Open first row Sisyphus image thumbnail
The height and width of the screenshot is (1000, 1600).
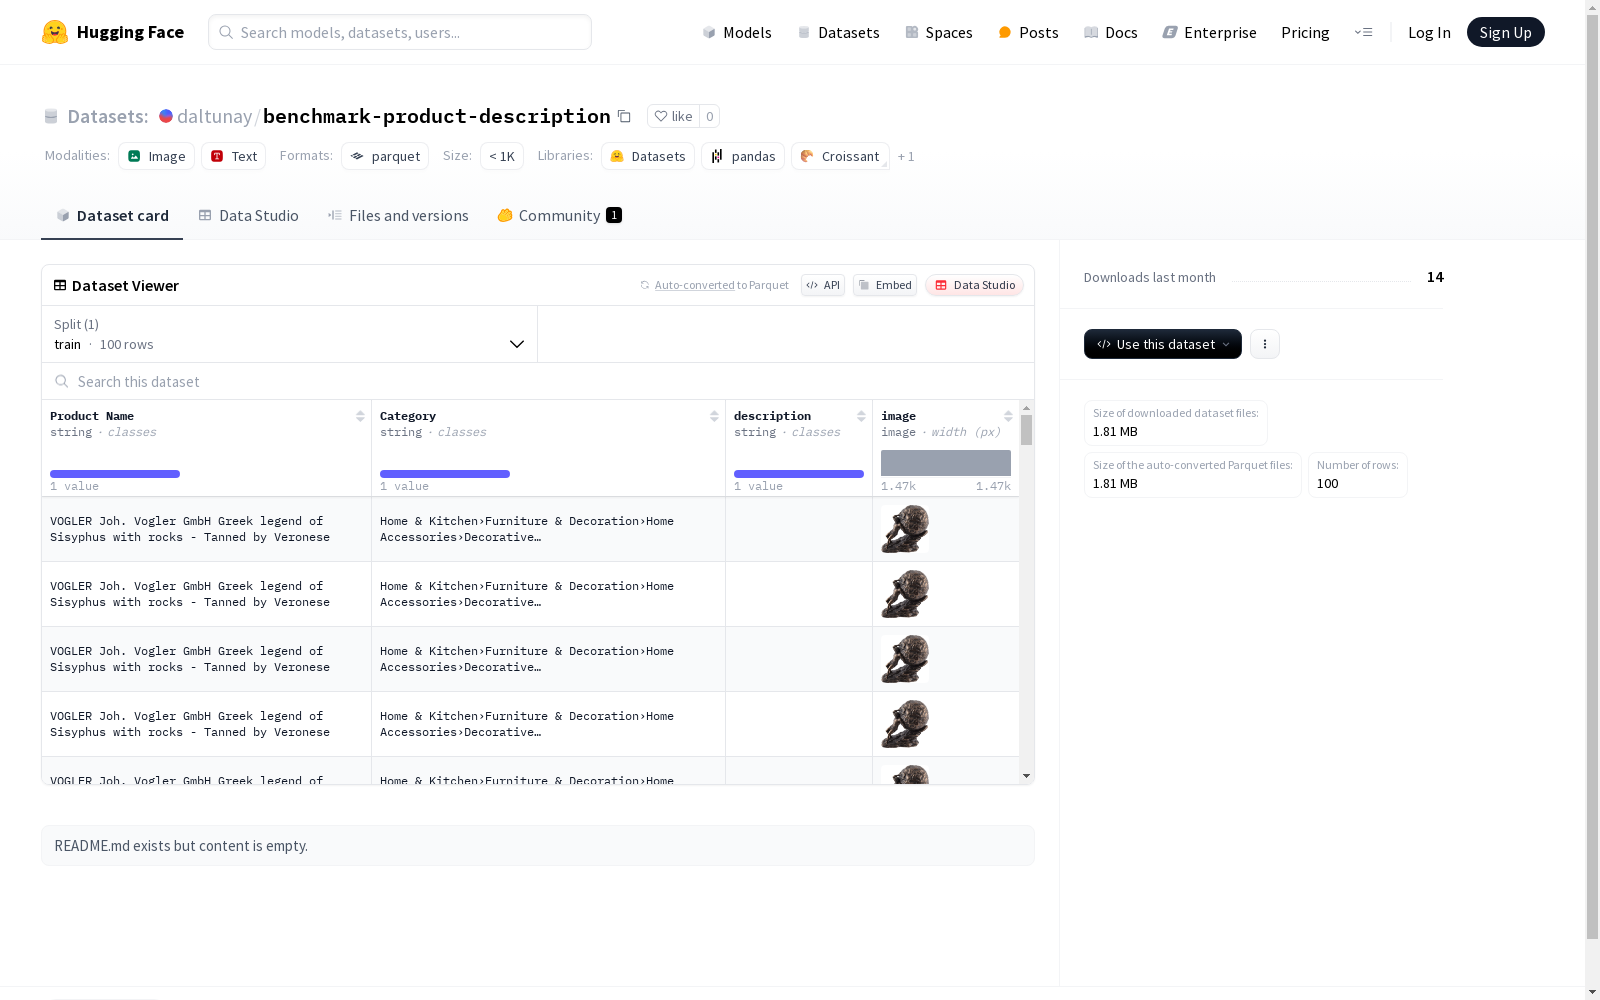tap(905, 529)
